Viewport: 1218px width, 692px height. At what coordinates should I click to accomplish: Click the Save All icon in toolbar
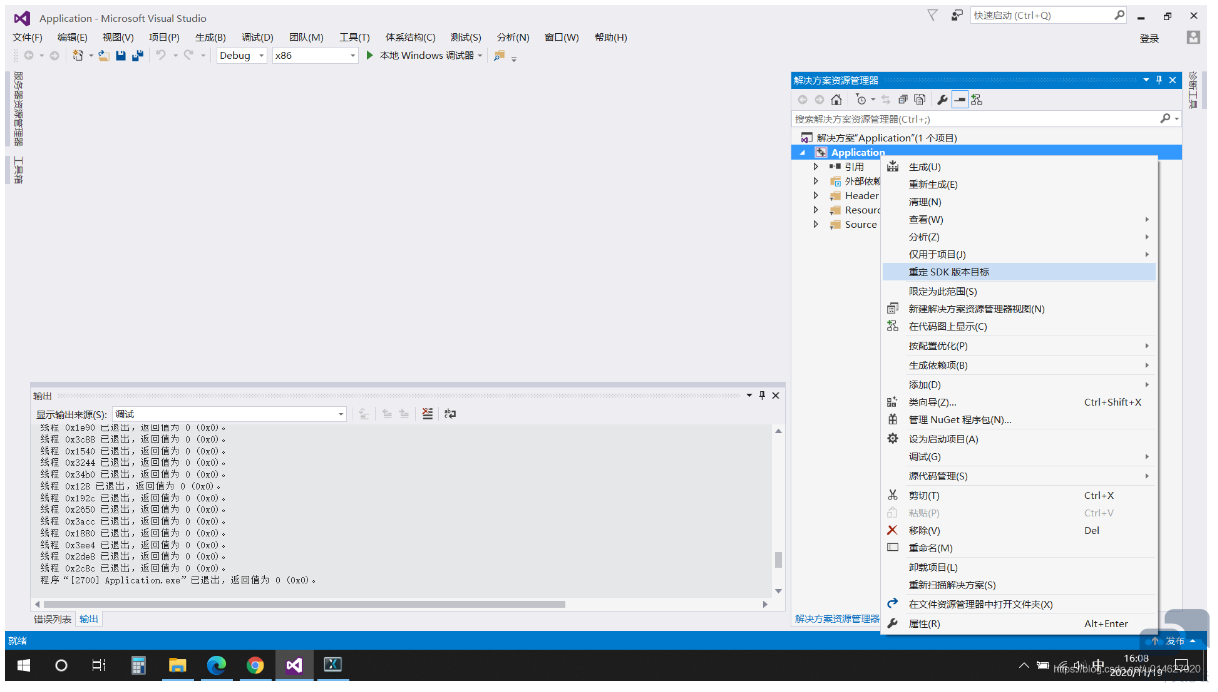click(135, 56)
